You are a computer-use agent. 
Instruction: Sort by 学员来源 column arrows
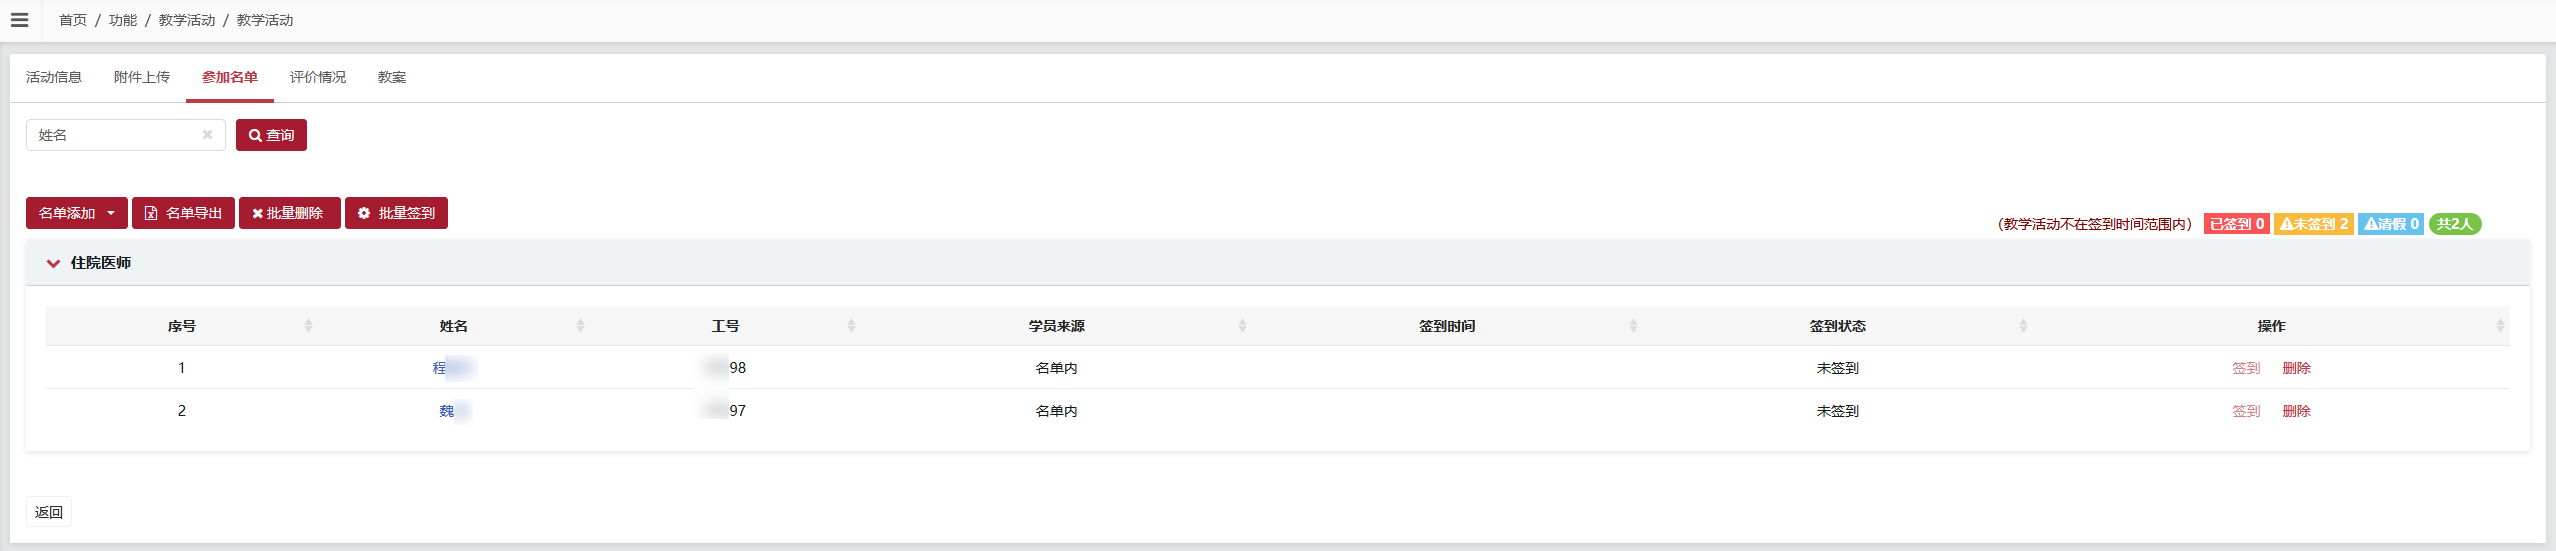pyautogui.click(x=1242, y=326)
